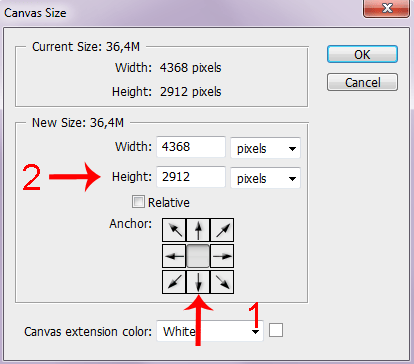This screenshot has width=414, height=364.
Task: Set anchor to top-left arrow
Action: [174, 230]
